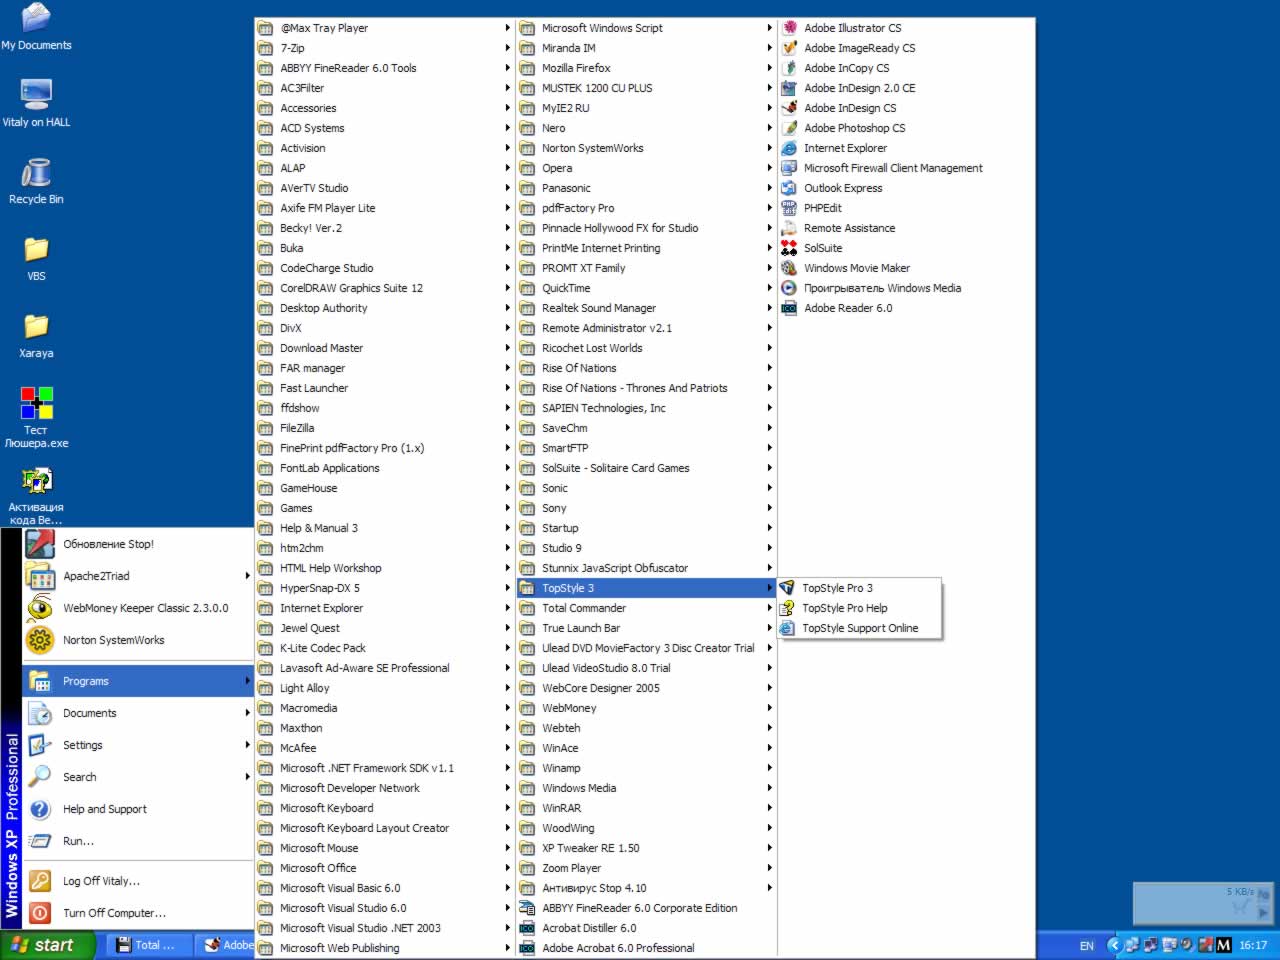Click the taskbar clock showing 16:17
Viewport: 1280px width, 960px height.
[x=1253, y=945]
